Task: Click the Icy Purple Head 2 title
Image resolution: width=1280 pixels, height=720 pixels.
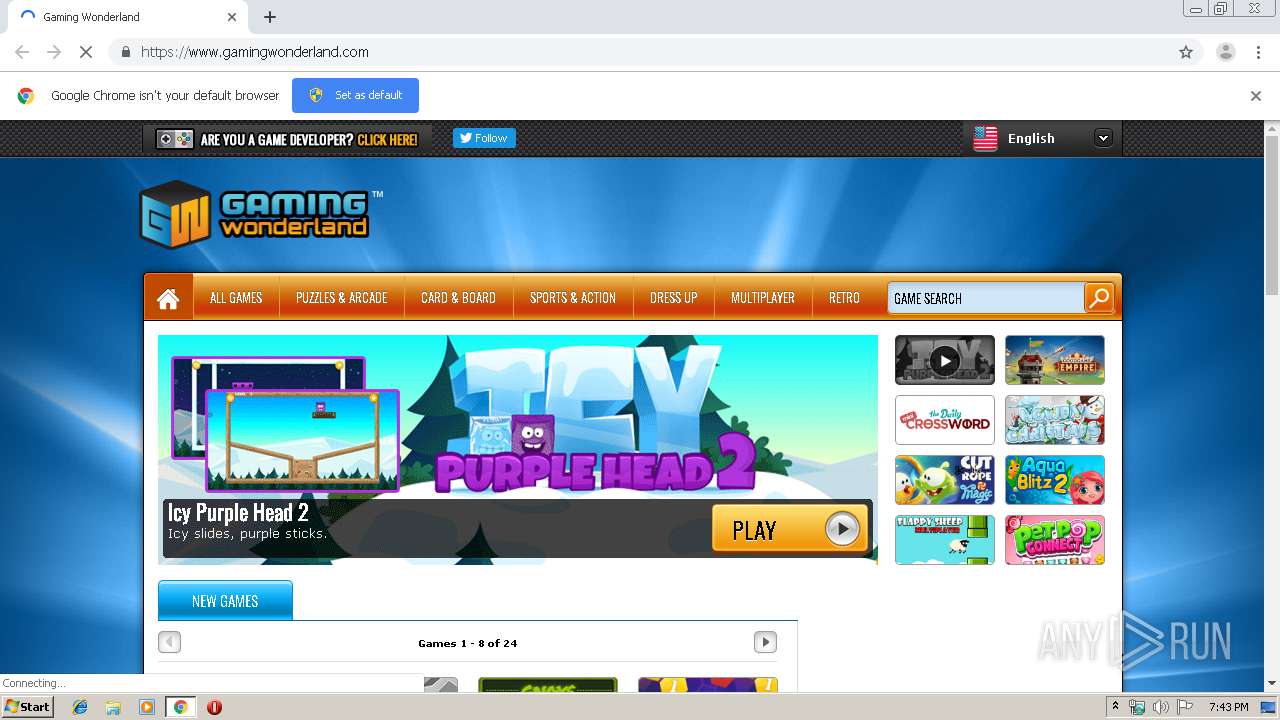Action: (238, 513)
